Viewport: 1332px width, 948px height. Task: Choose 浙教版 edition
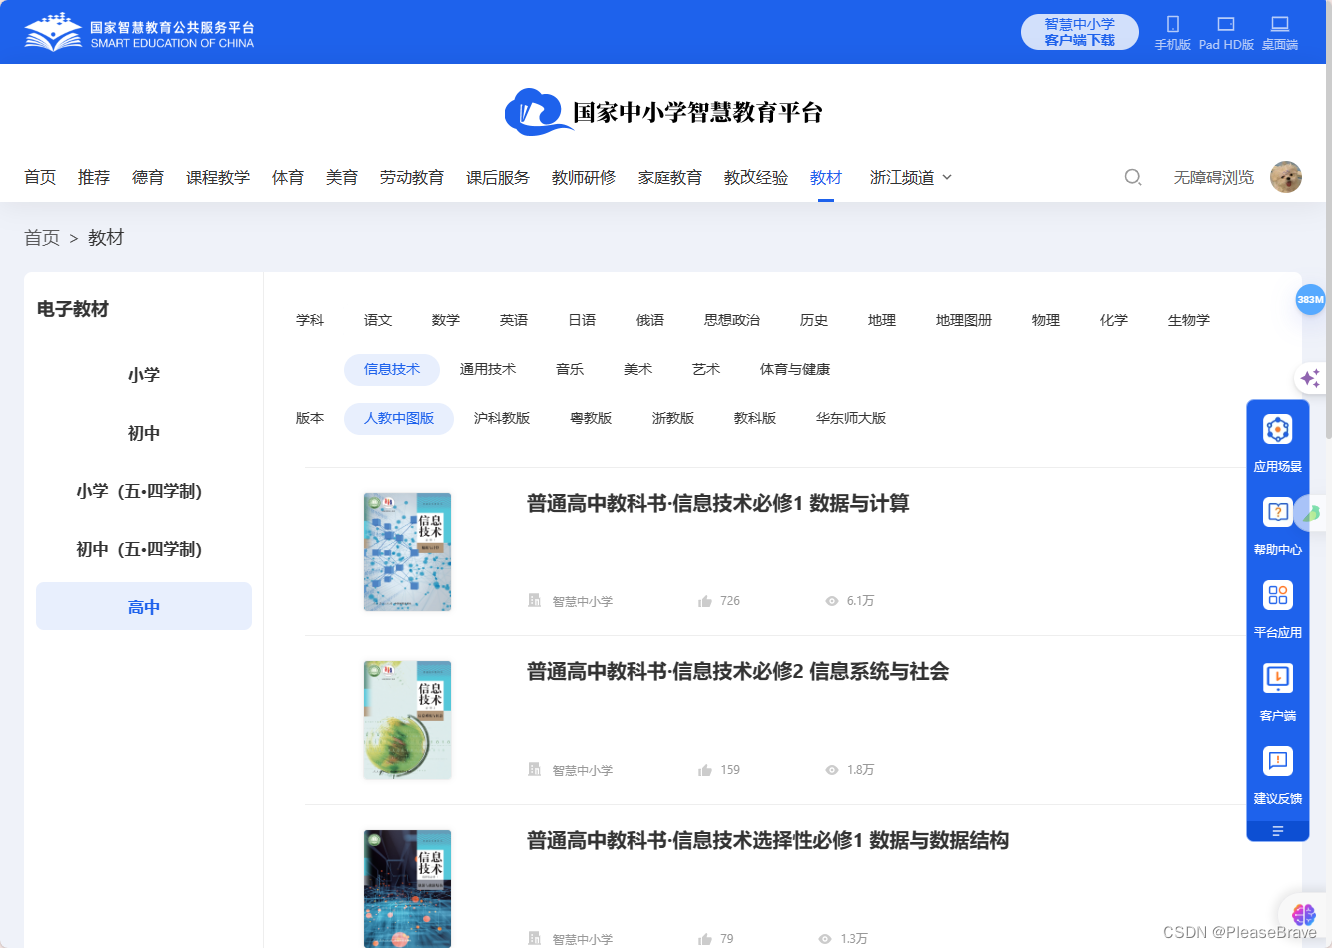tap(673, 418)
